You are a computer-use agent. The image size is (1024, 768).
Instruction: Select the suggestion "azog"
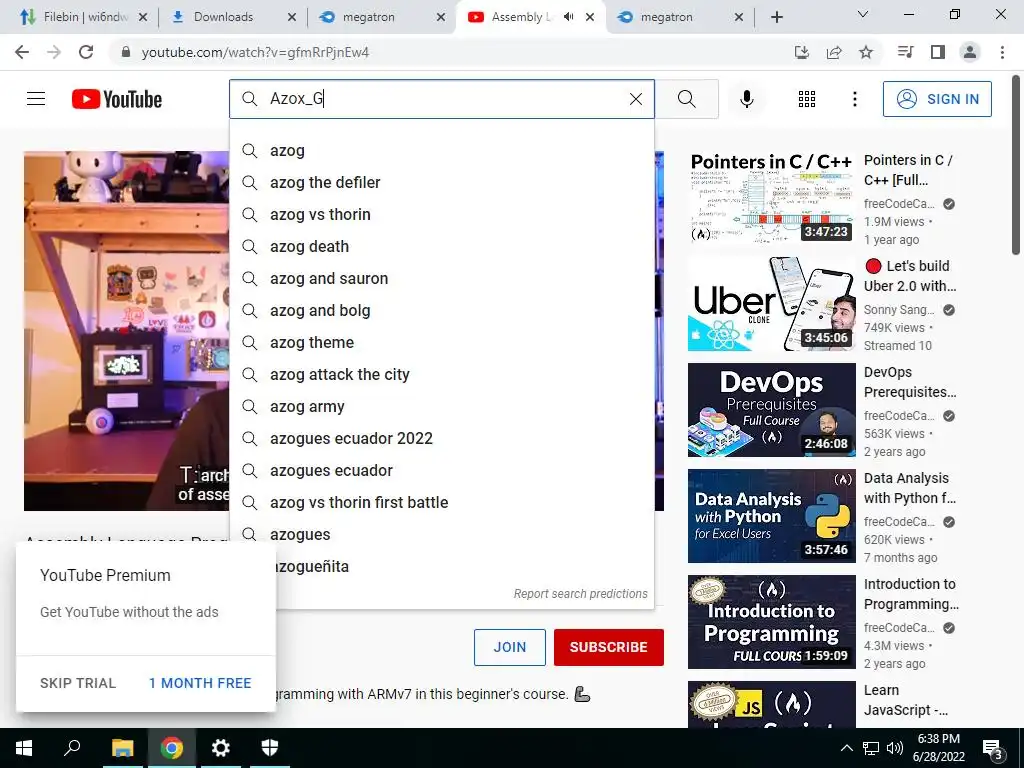tap(441, 151)
